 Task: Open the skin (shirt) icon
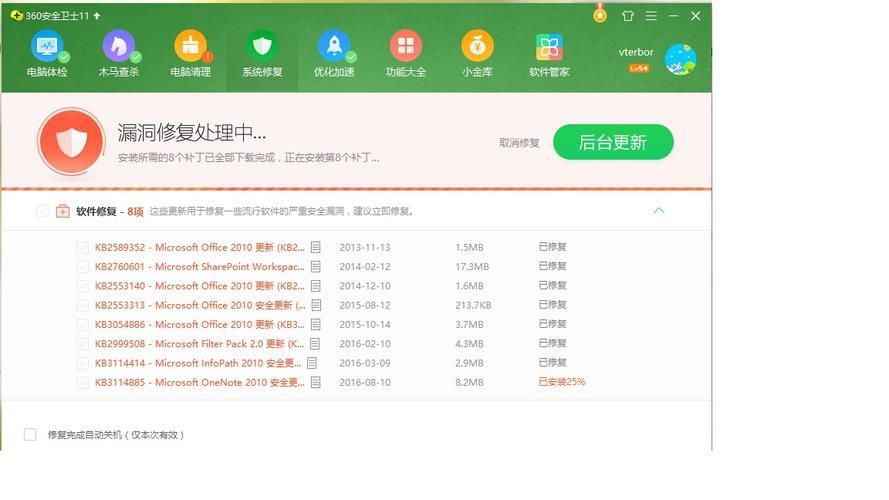628,16
